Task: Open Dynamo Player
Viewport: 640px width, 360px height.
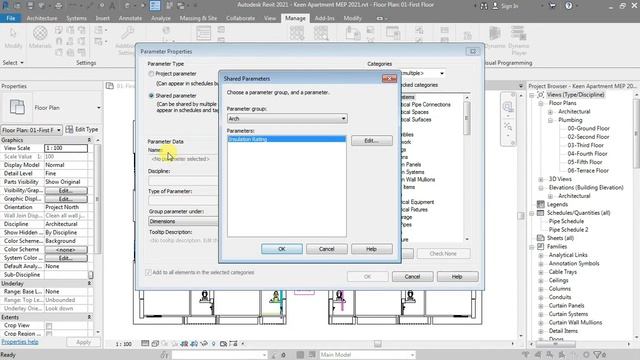Action: pyautogui.click(x=518, y=40)
